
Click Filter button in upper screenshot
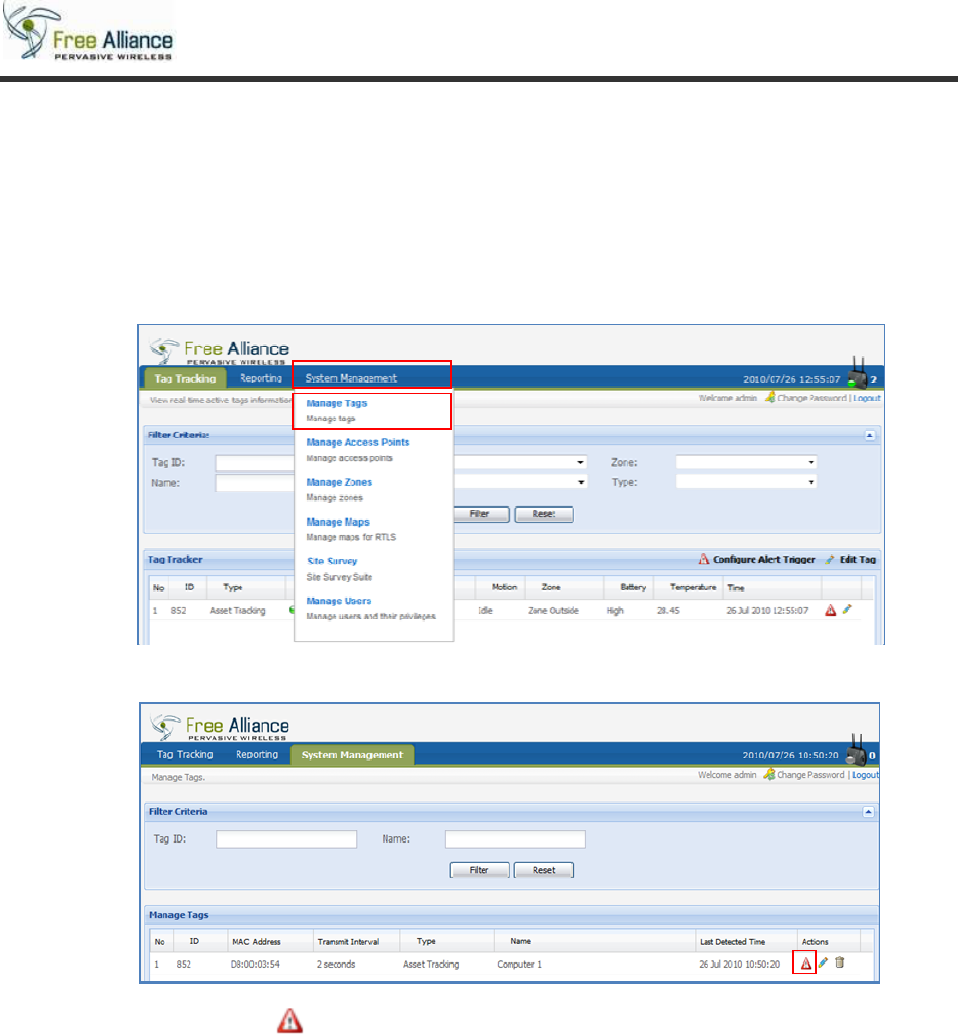[479, 514]
